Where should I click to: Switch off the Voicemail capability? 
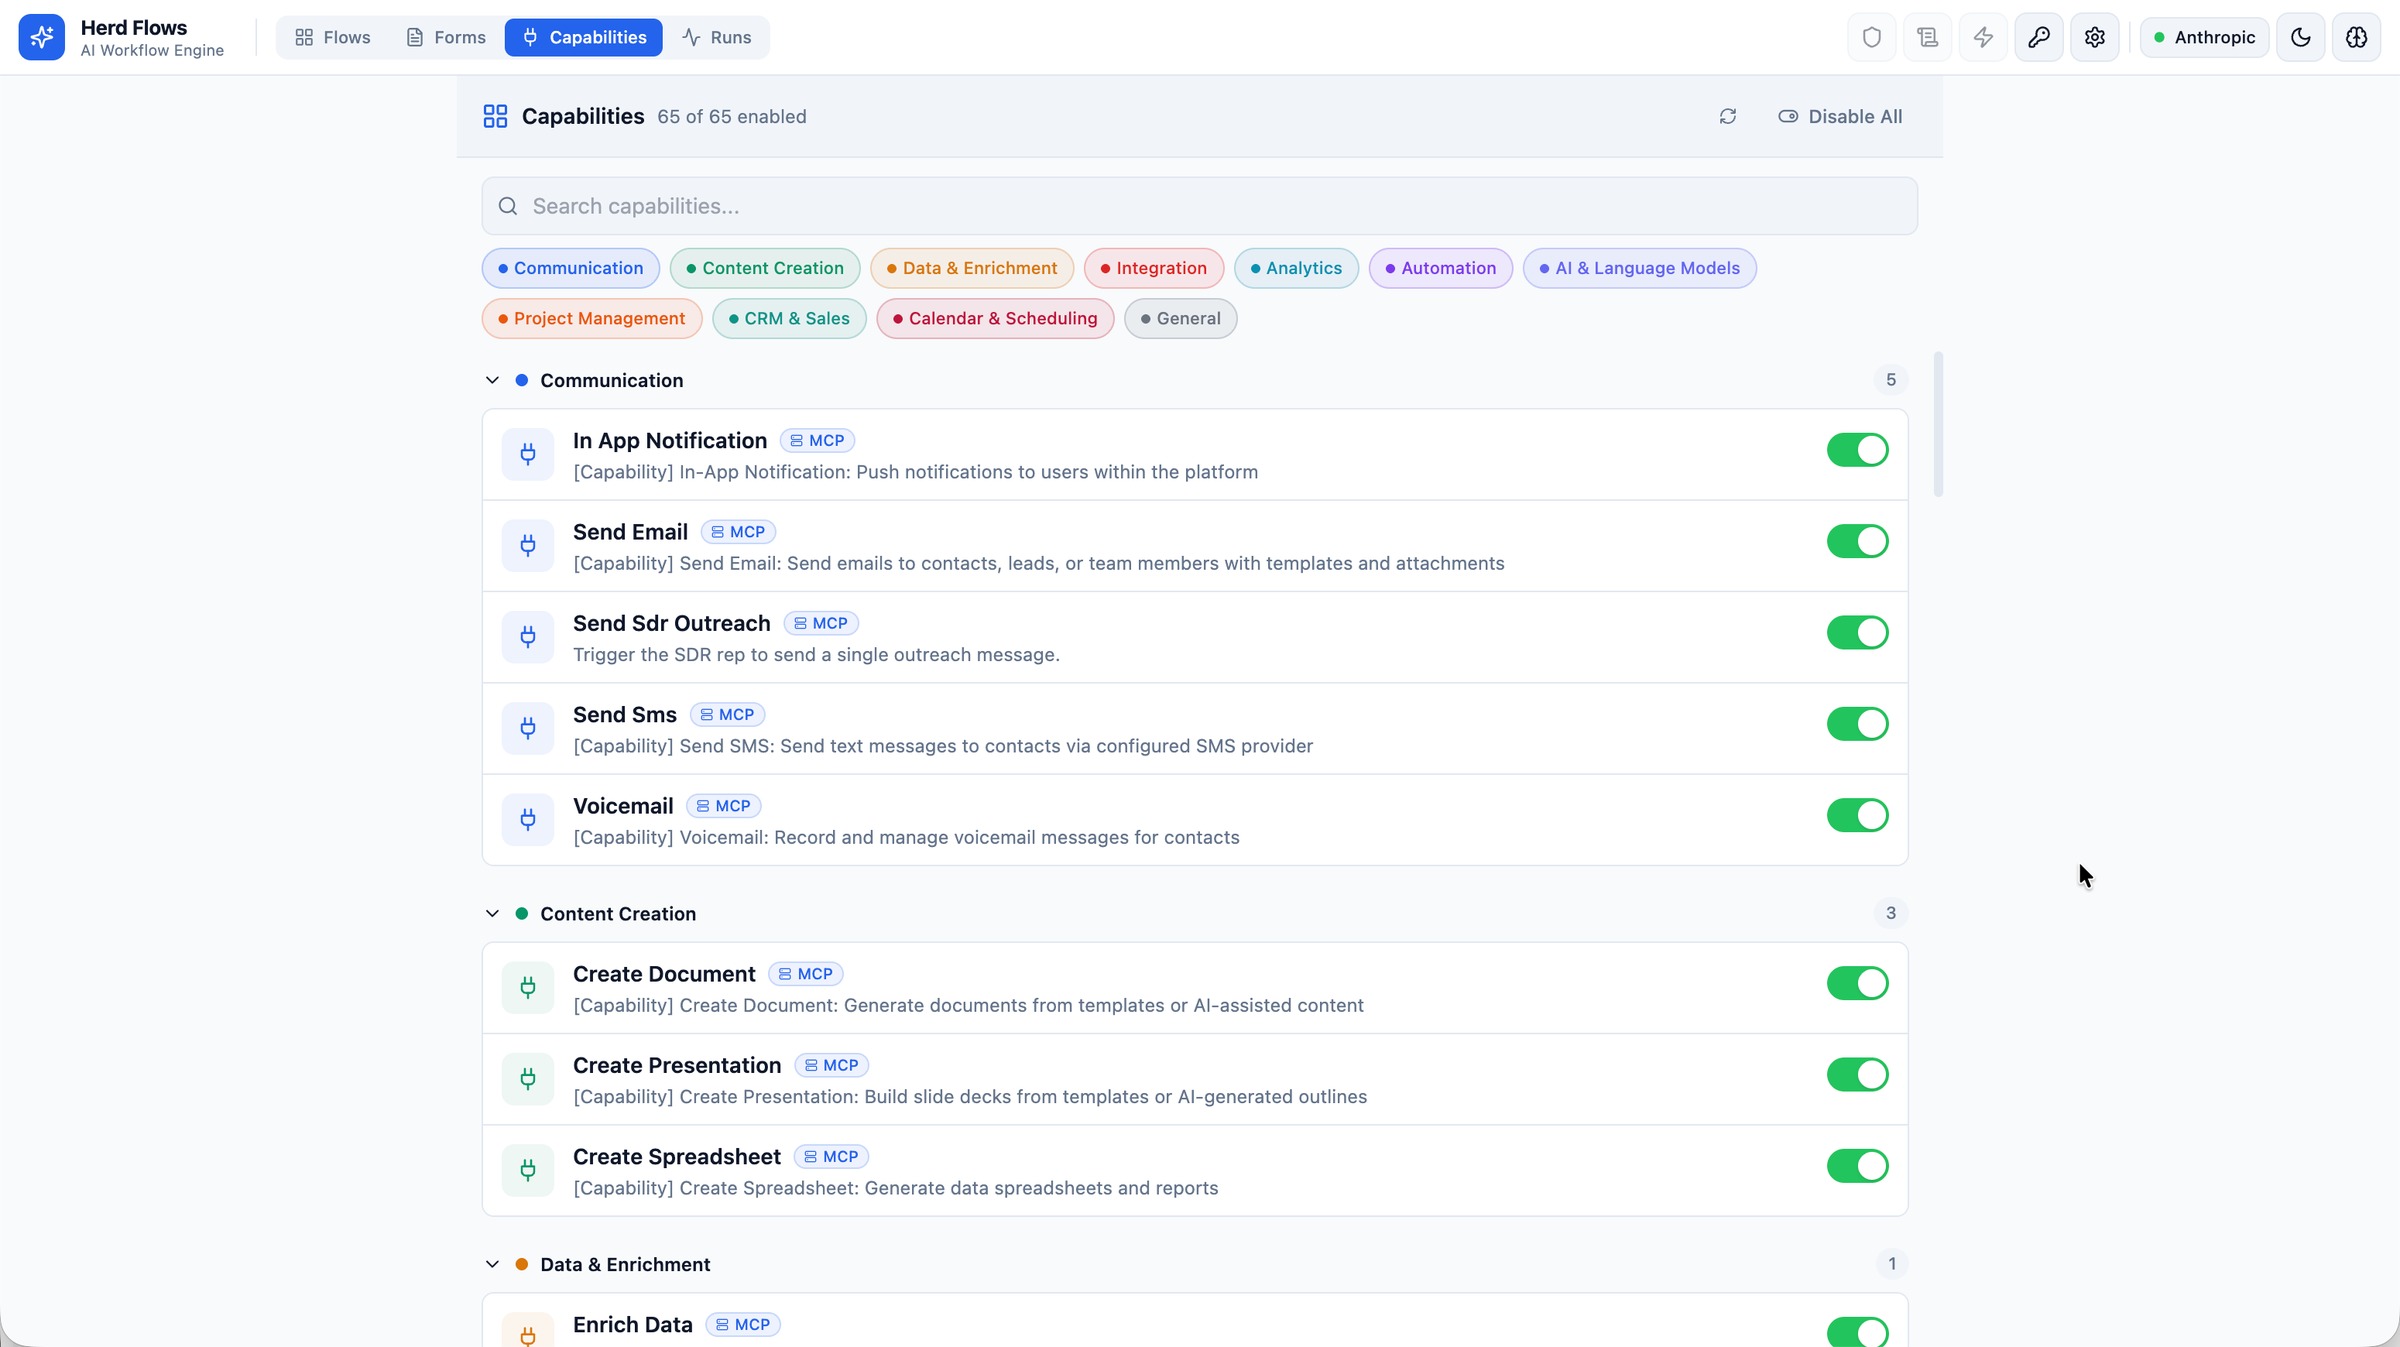(x=1857, y=815)
